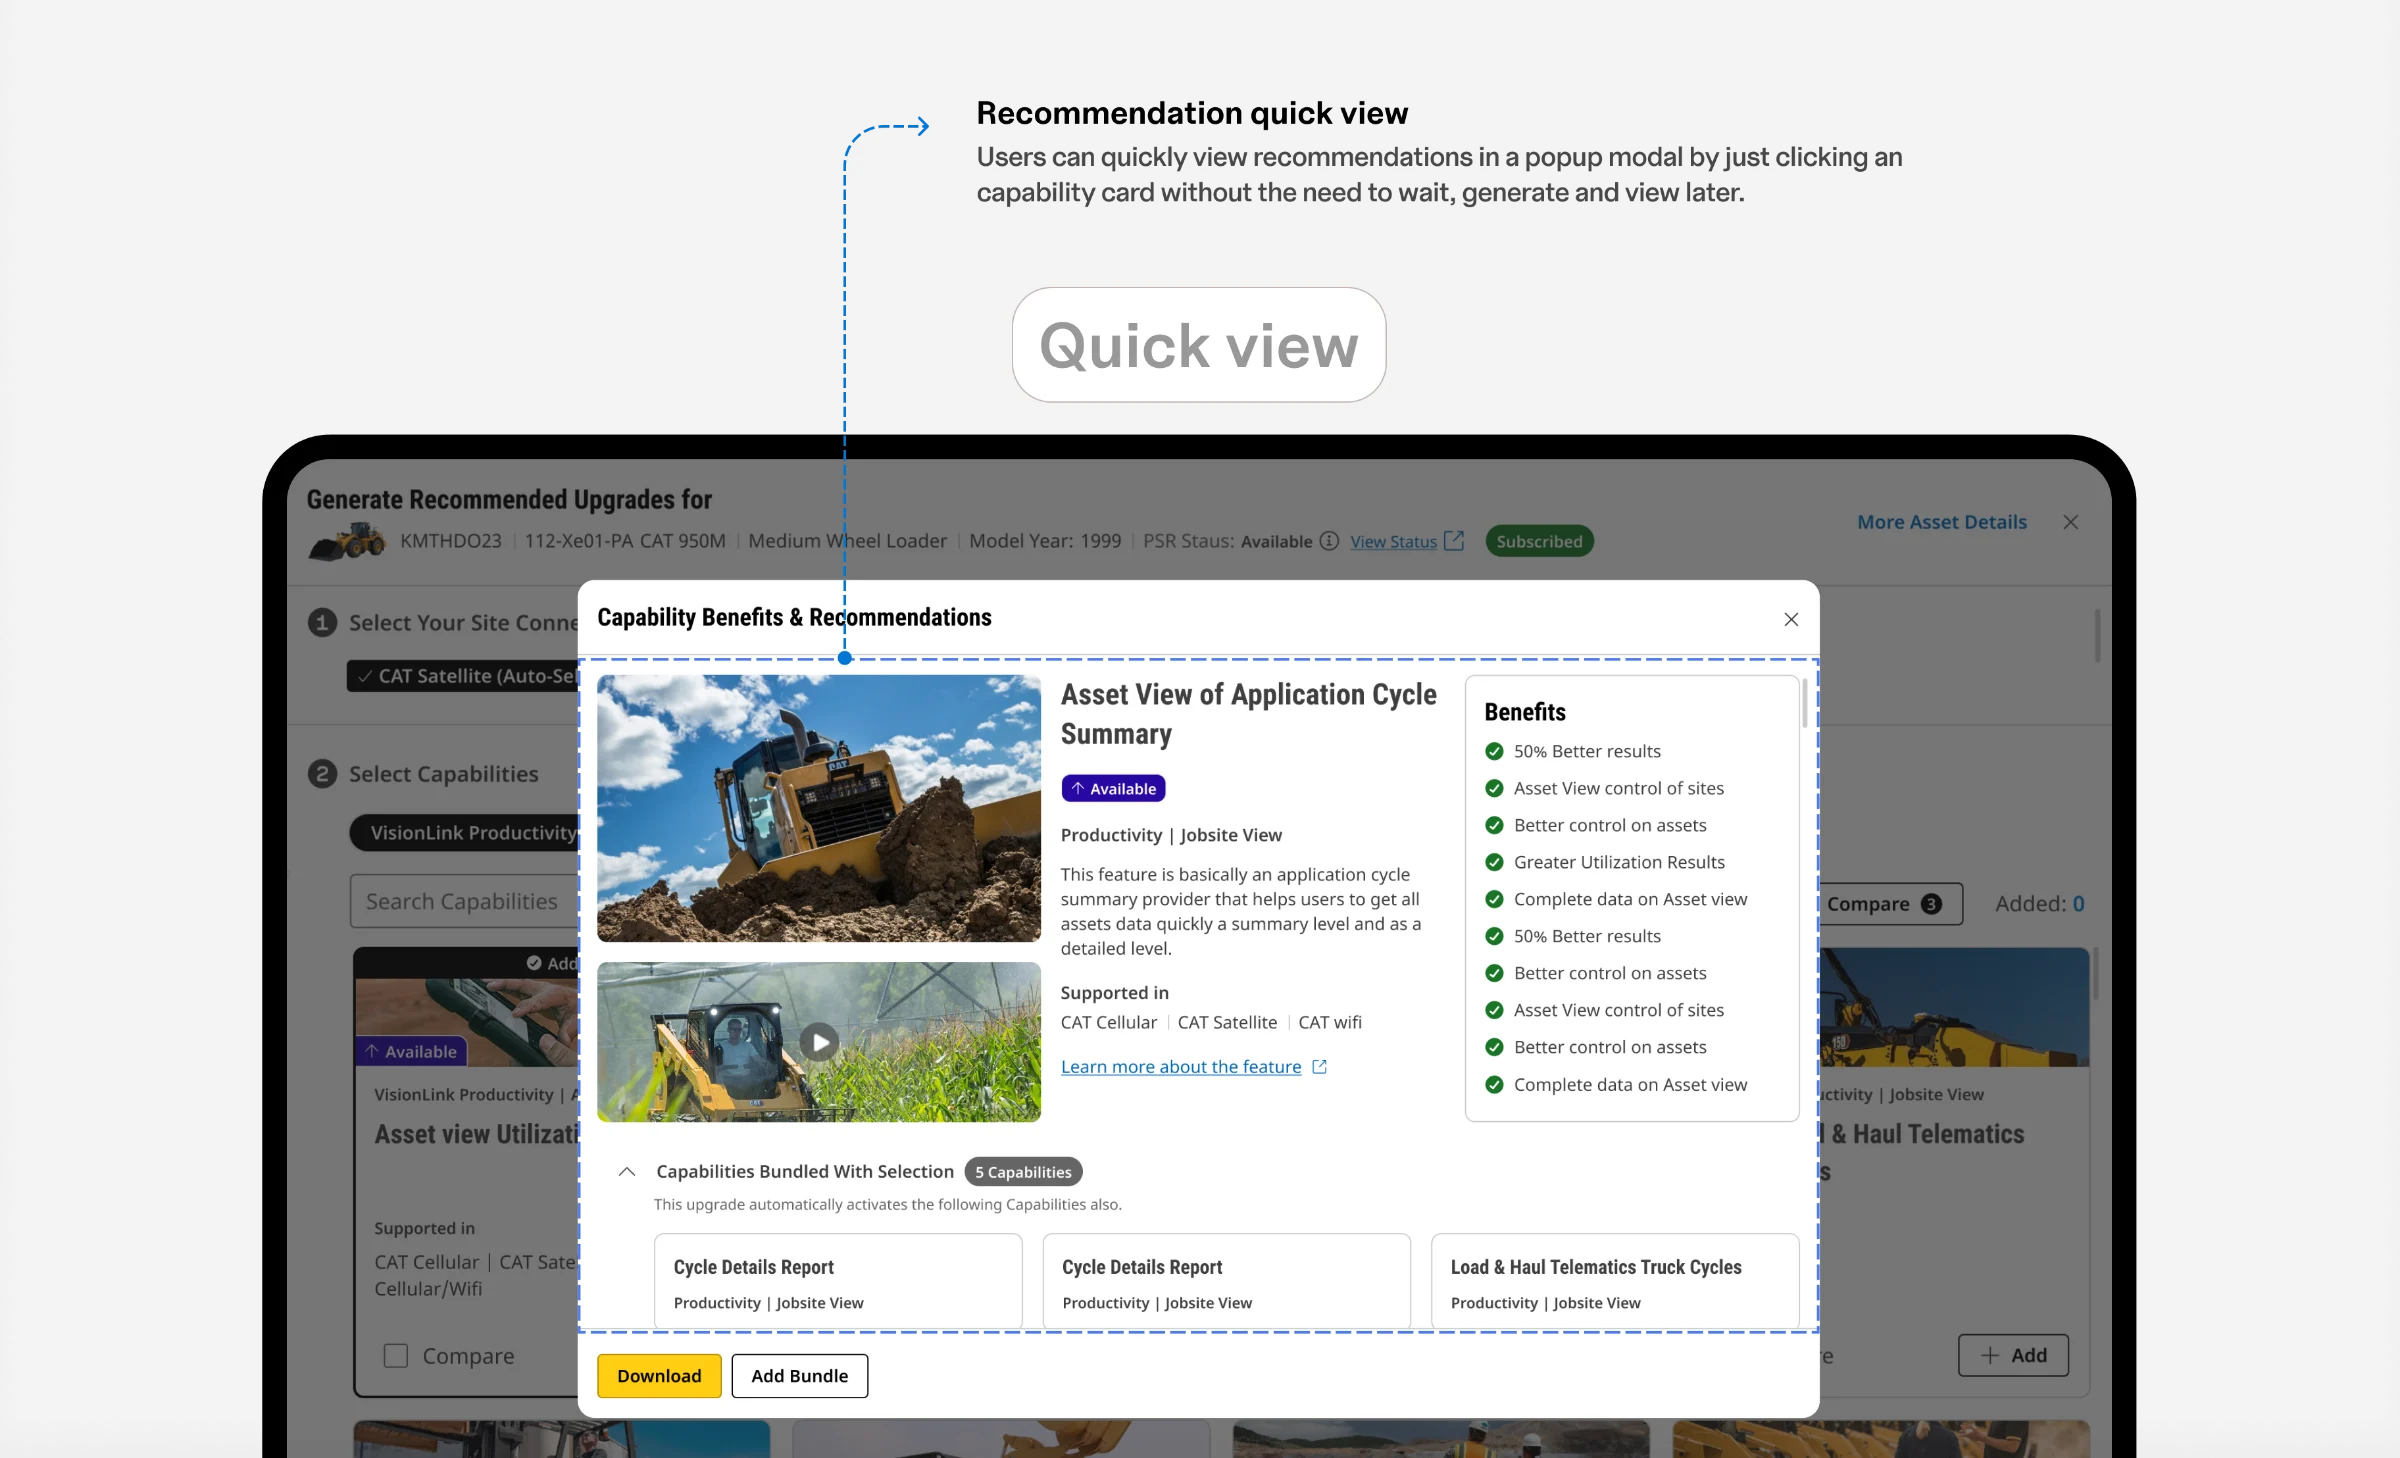The height and width of the screenshot is (1458, 2400).
Task: Click the Download button
Action: [x=659, y=1376]
